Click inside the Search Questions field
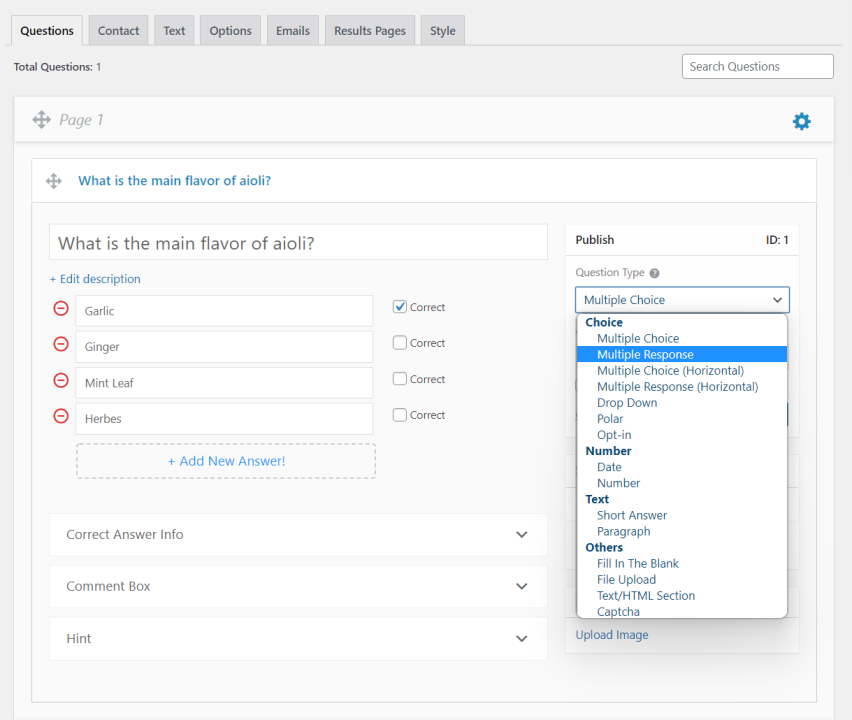The width and height of the screenshot is (852, 720). (757, 66)
